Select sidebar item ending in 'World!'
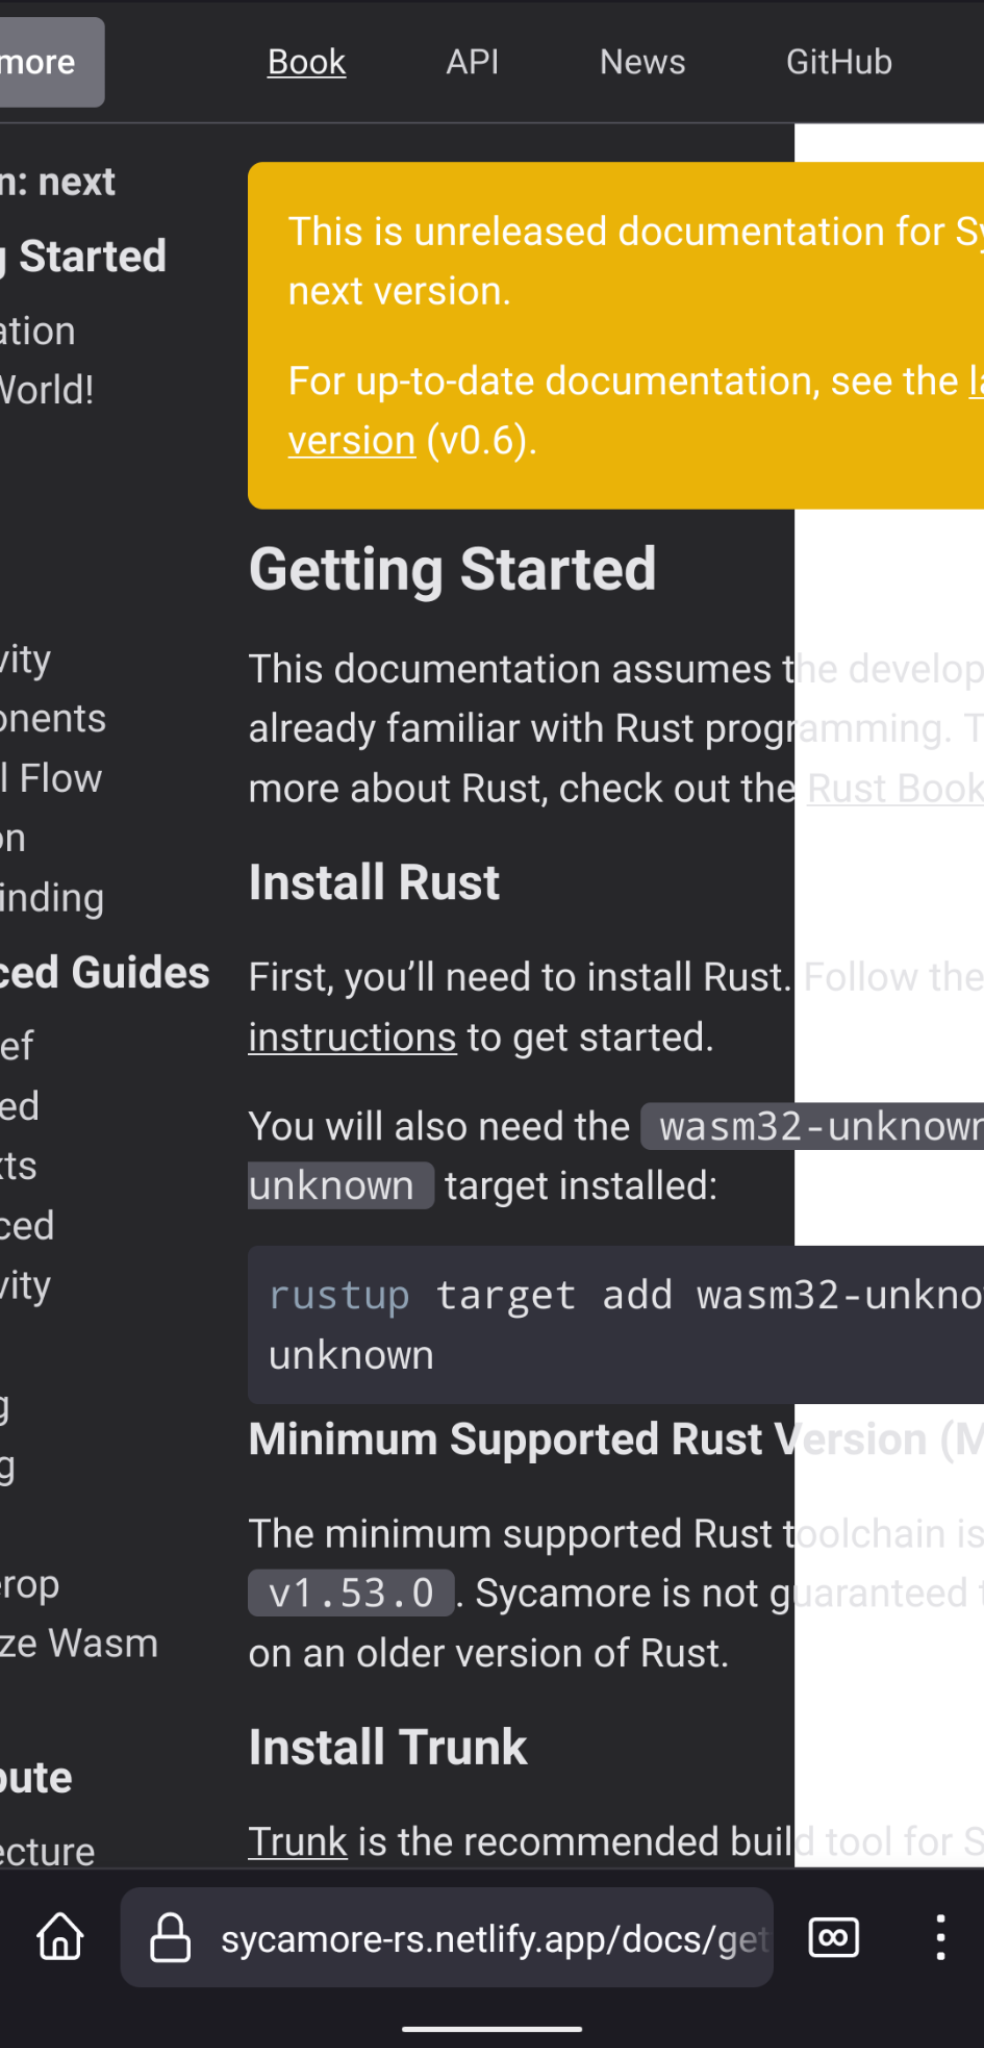Screen dimensions: 984x2048 tap(47, 390)
